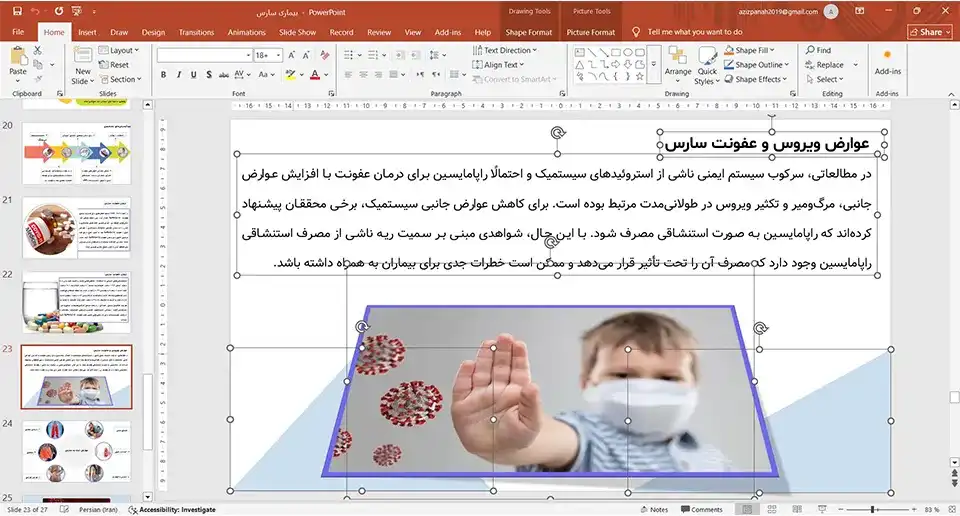
Task: Click the Decrease list level indent icon
Action: [400, 55]
